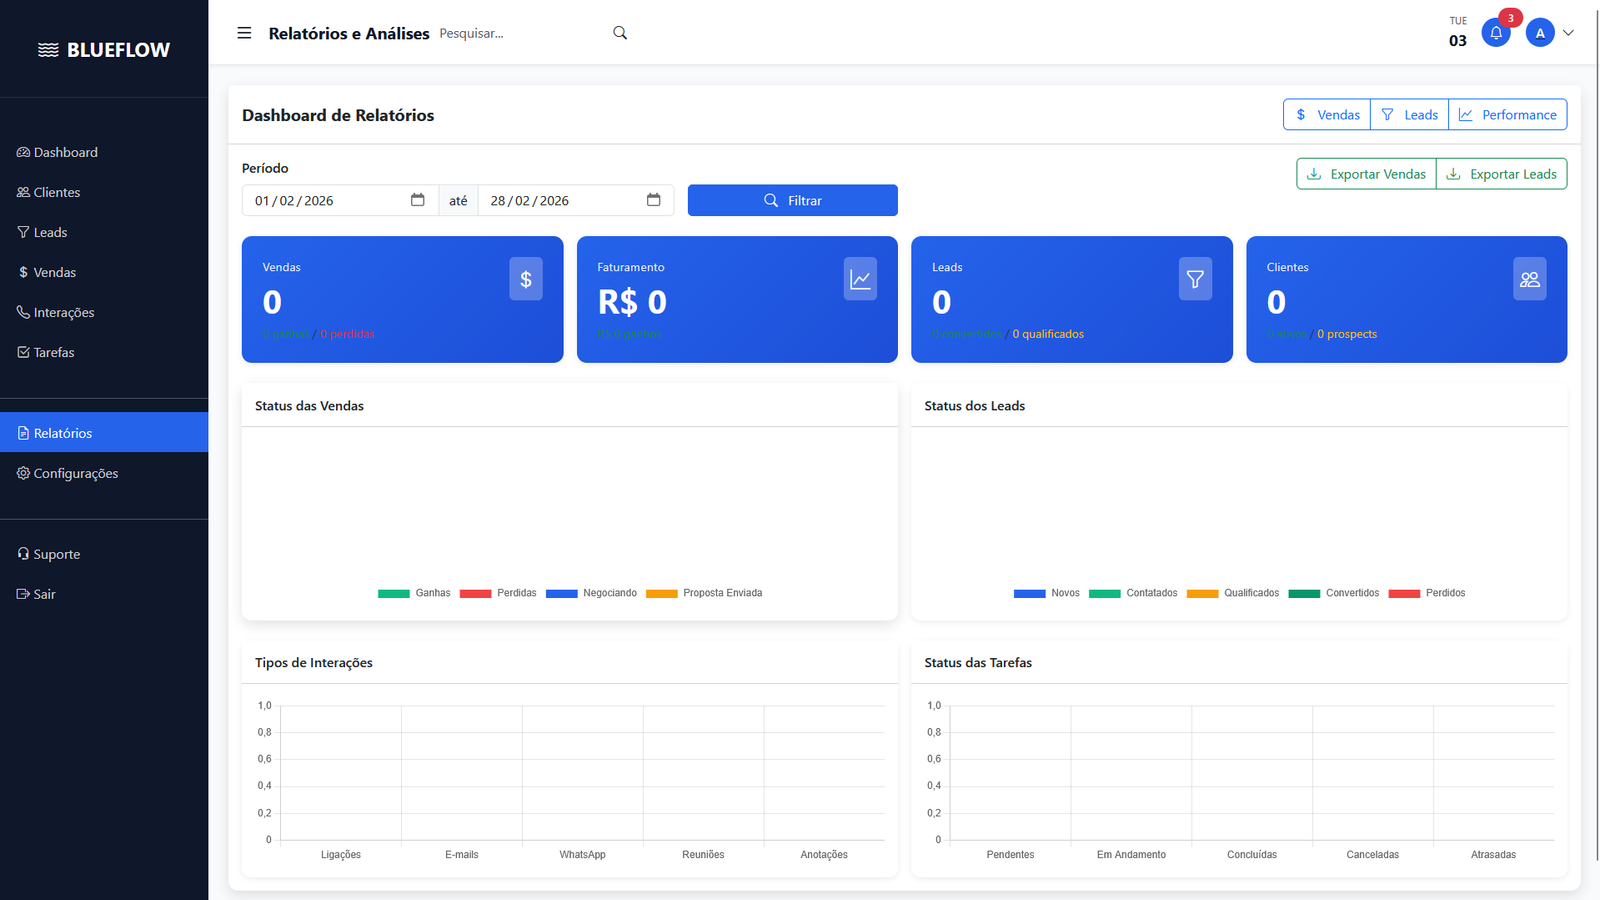Image resolution: width=1600 pixels, height=900 pixels.
Task: Click the Filtrar button
Action: (792, 200)
